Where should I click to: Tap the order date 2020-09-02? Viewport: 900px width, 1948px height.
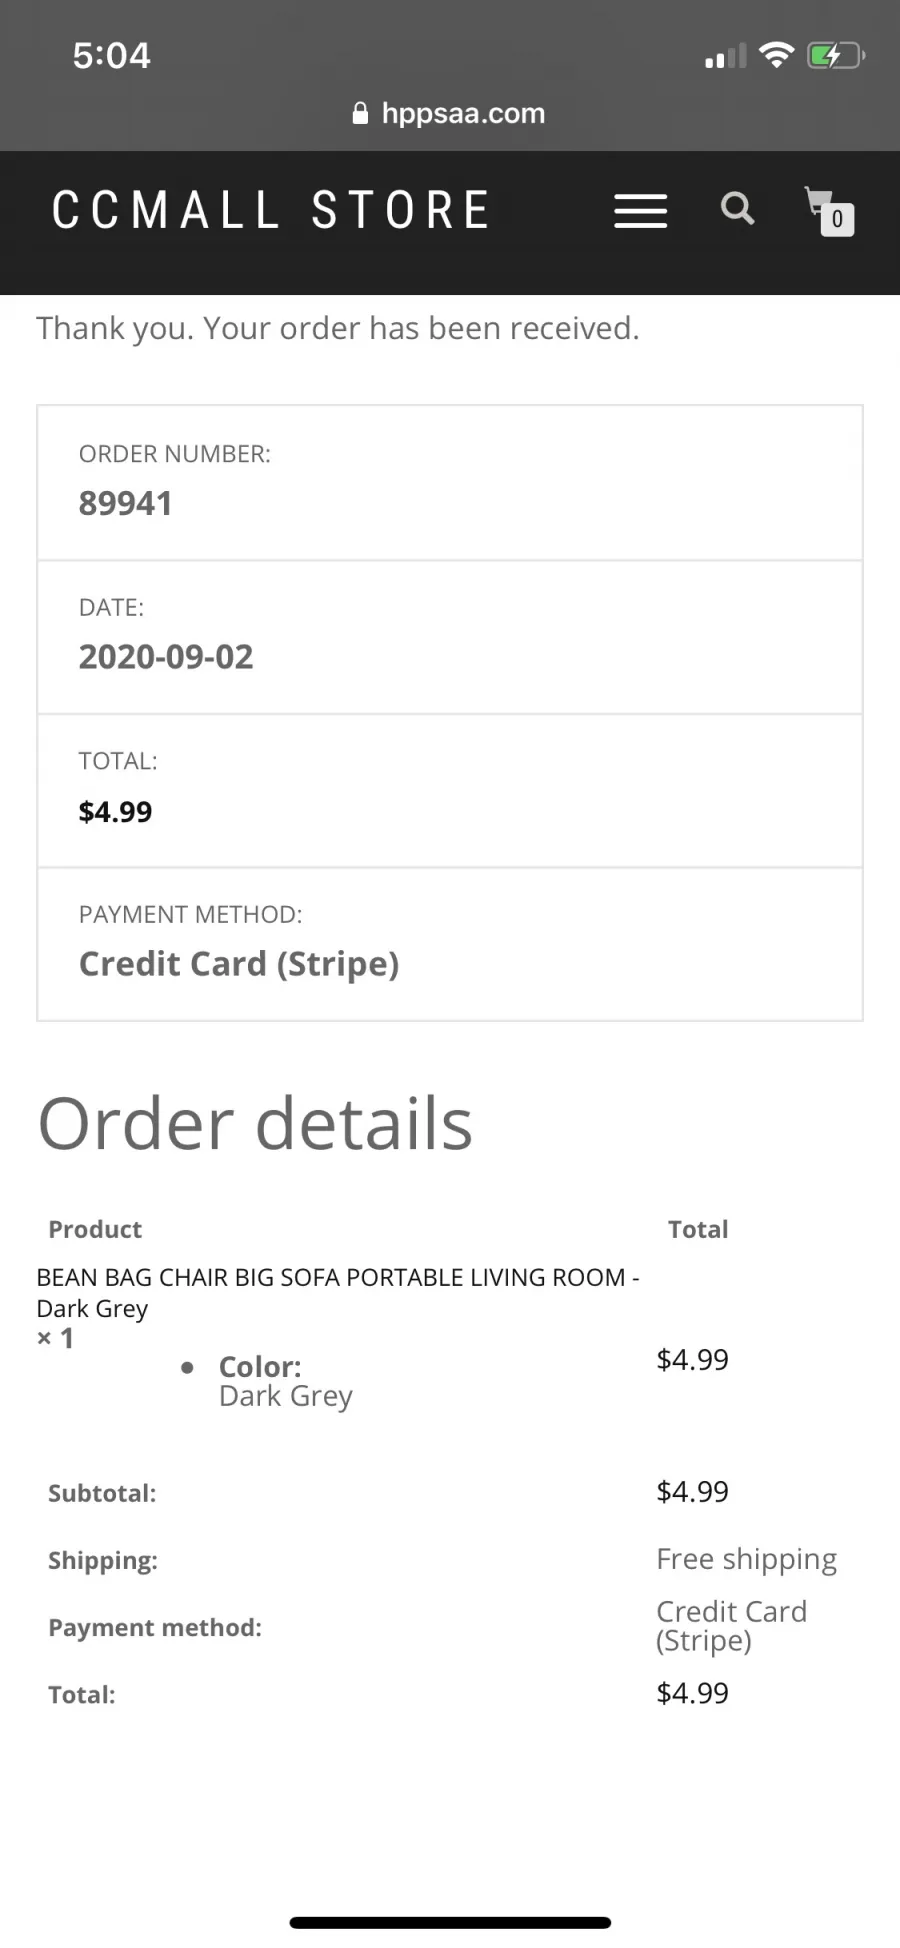pos(166,657)
